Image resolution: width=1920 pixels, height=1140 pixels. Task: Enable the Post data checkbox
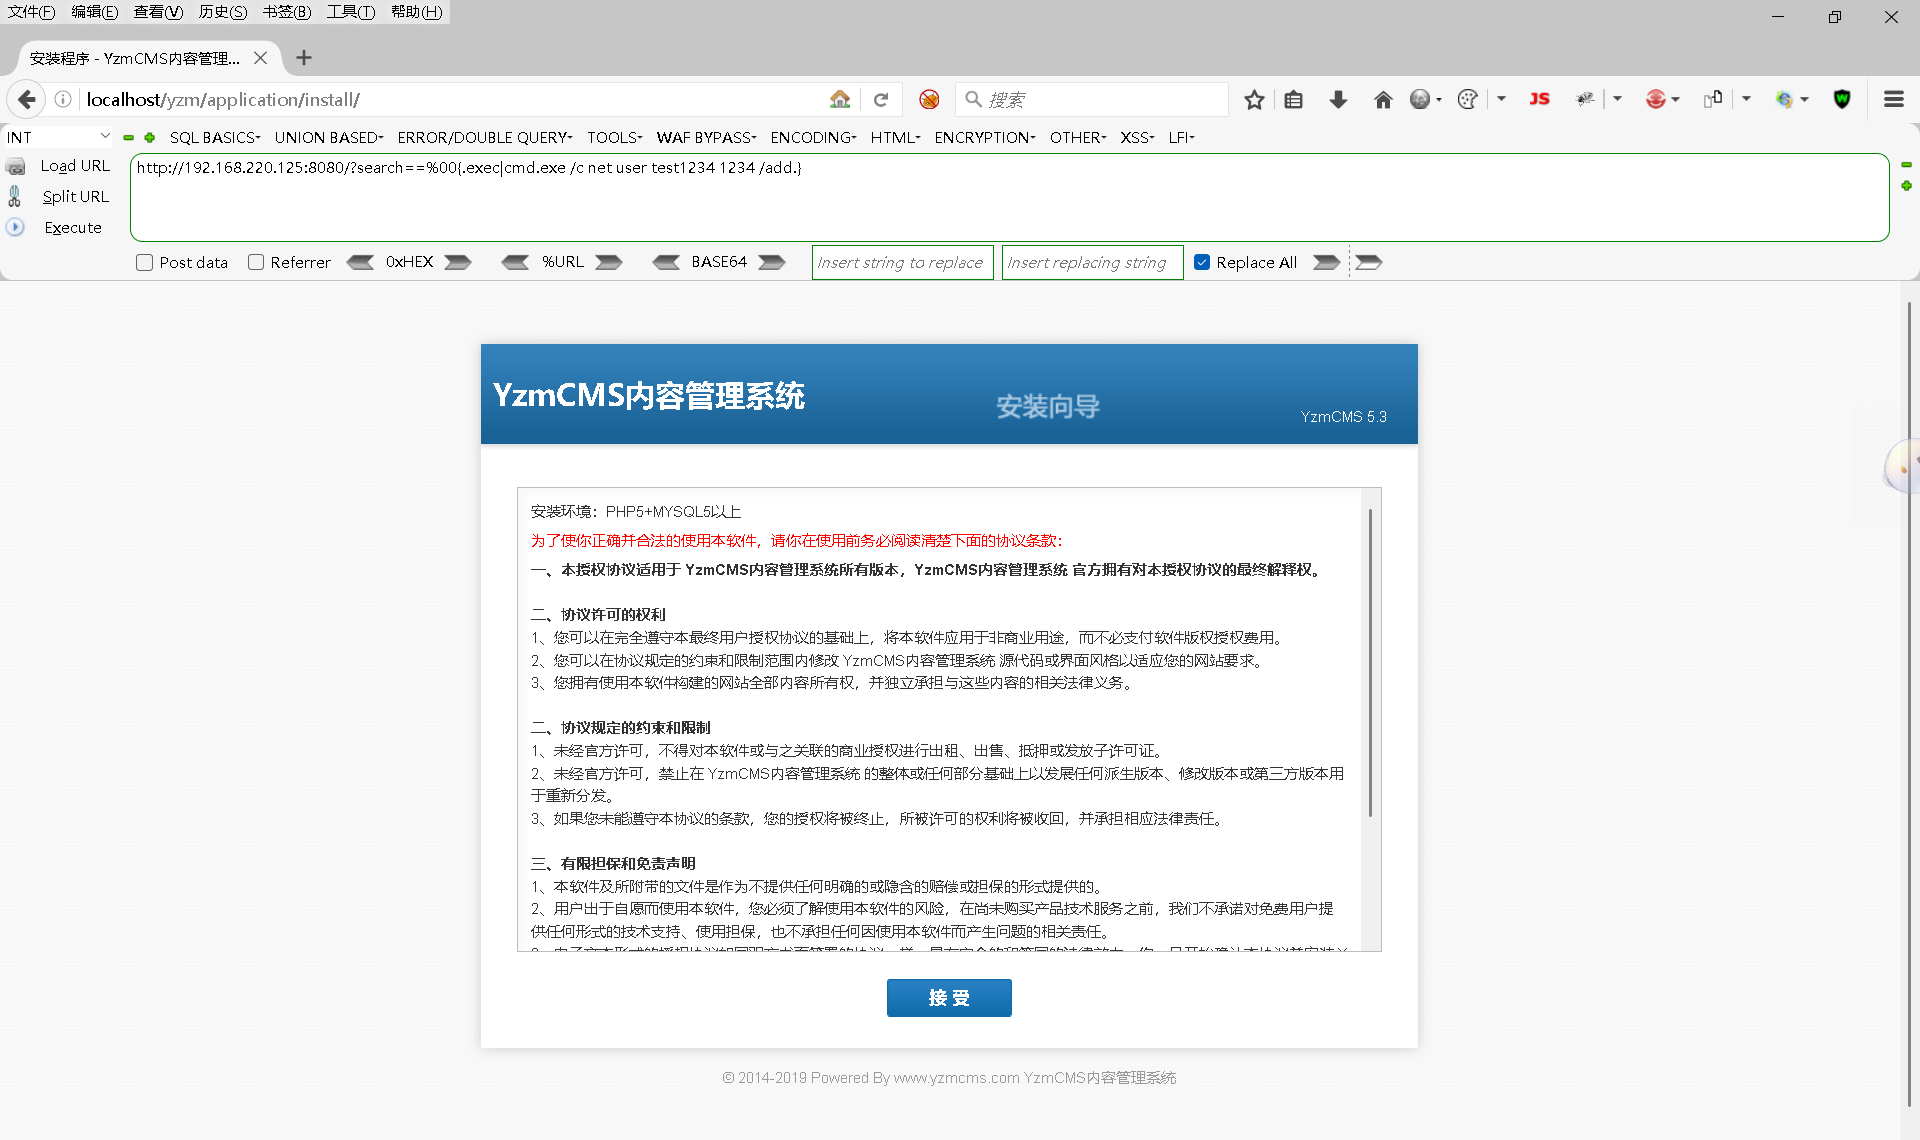pyautogui.click(x=145, y=263)
